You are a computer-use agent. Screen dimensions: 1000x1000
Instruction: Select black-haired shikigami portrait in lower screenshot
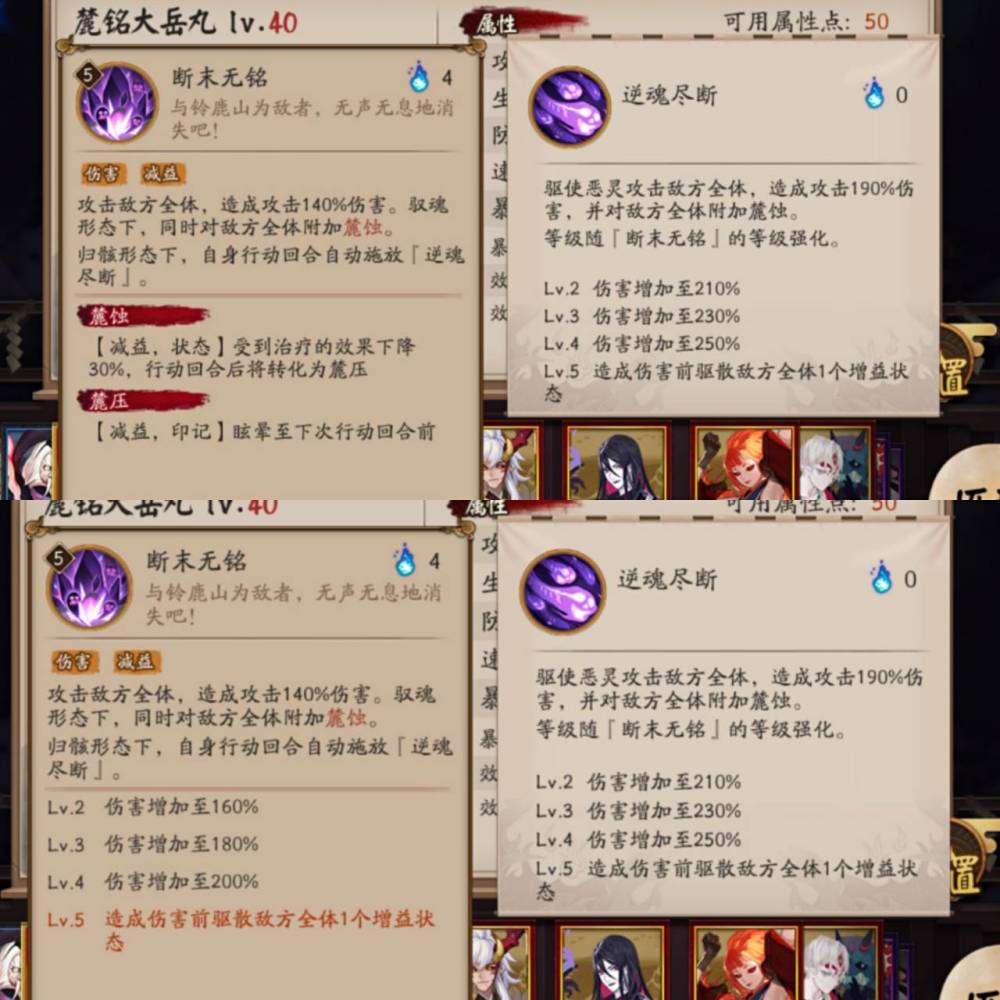pos(612,962)
